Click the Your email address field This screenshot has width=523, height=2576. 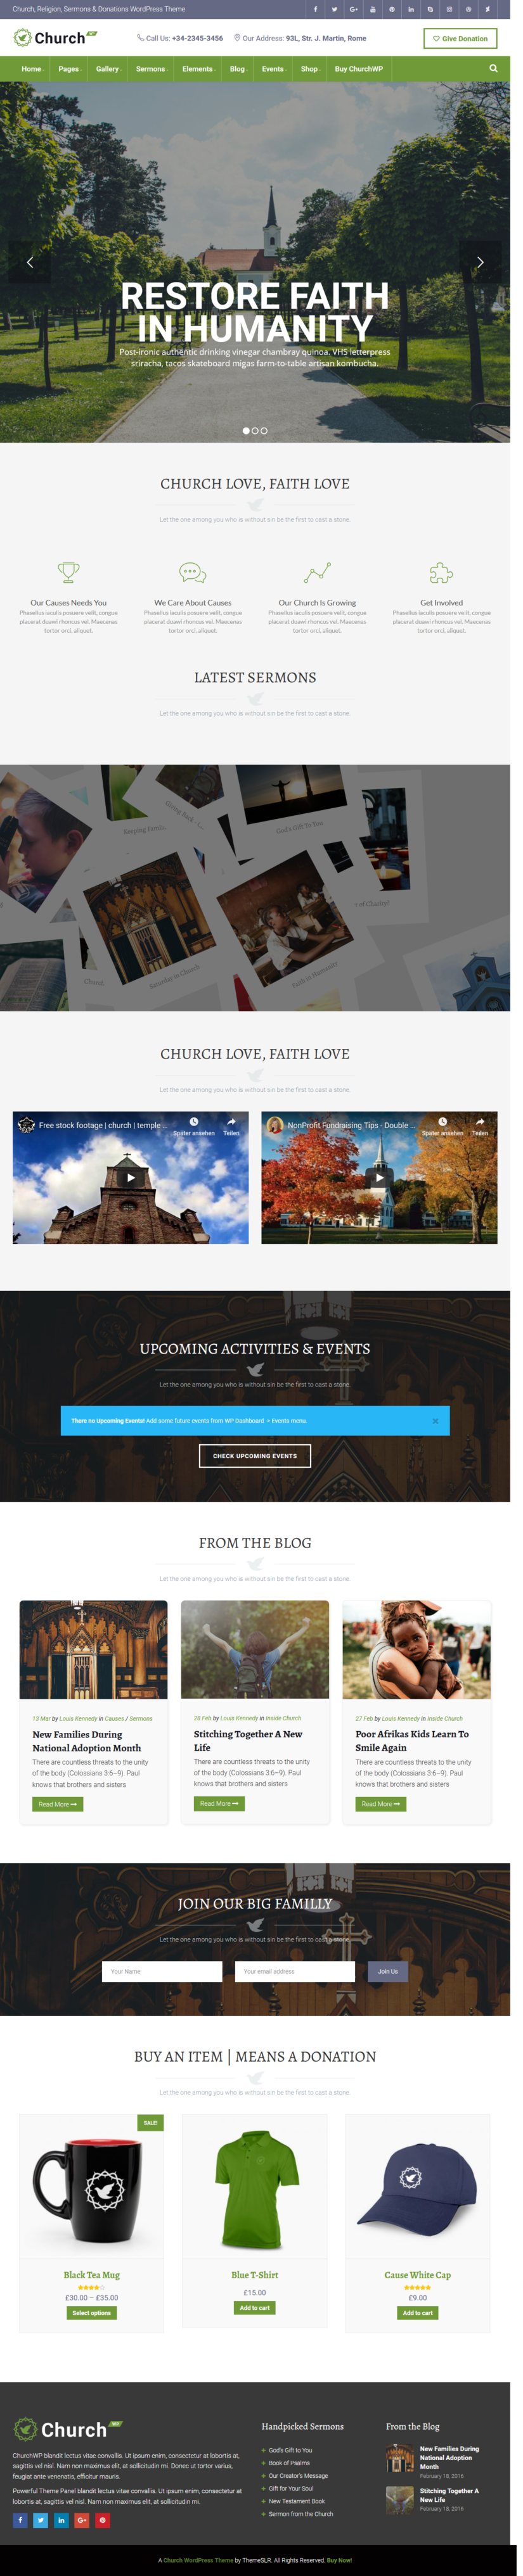(295, 1970)
